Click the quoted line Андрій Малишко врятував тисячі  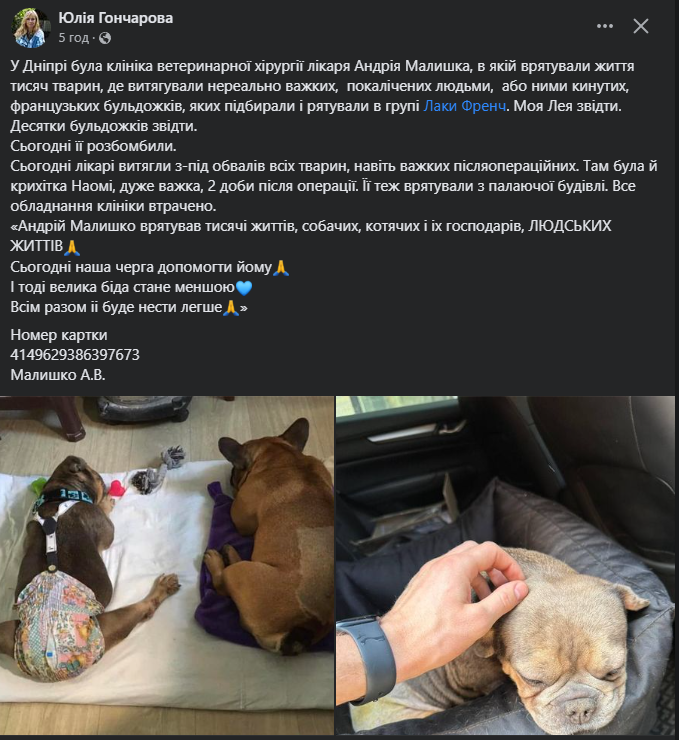(x=310, y=236)
